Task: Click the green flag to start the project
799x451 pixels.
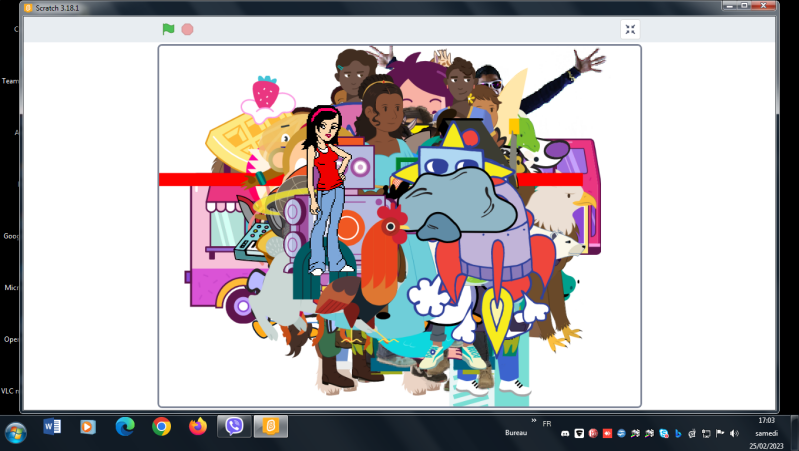Action: click(x=168, y=29)
